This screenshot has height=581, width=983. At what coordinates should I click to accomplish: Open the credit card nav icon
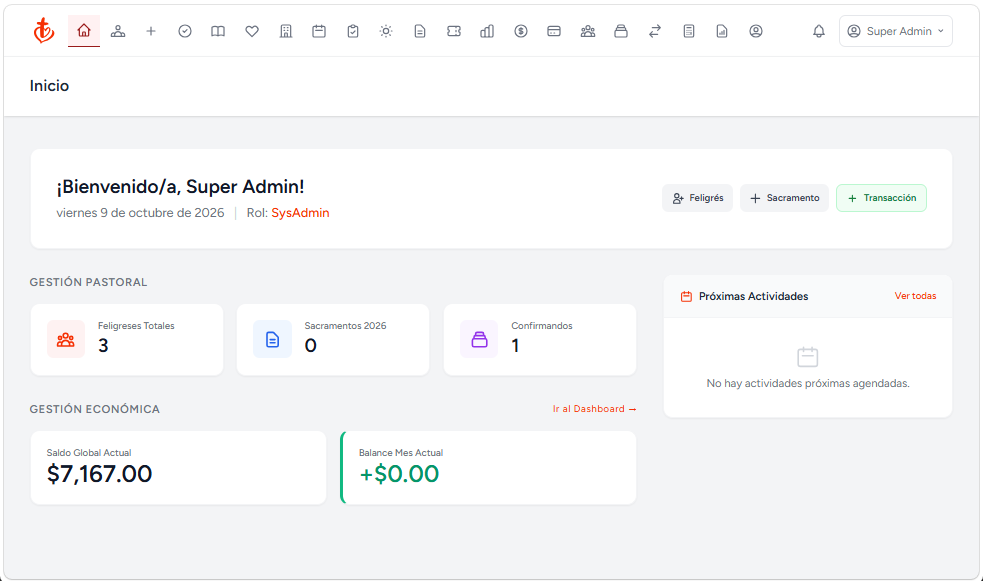click(554, 31)
